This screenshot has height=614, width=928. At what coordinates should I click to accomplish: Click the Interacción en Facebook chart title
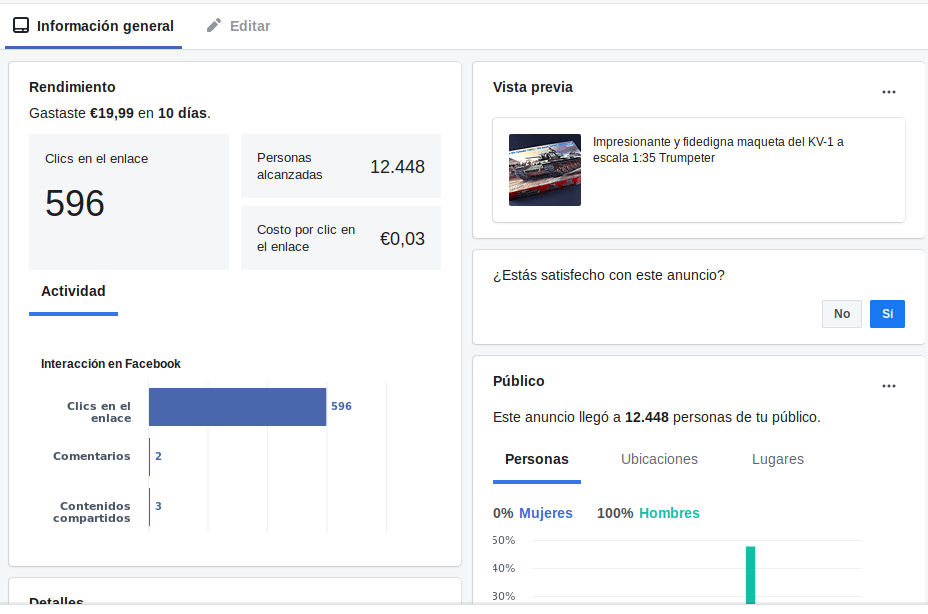(x=111, y=364)
